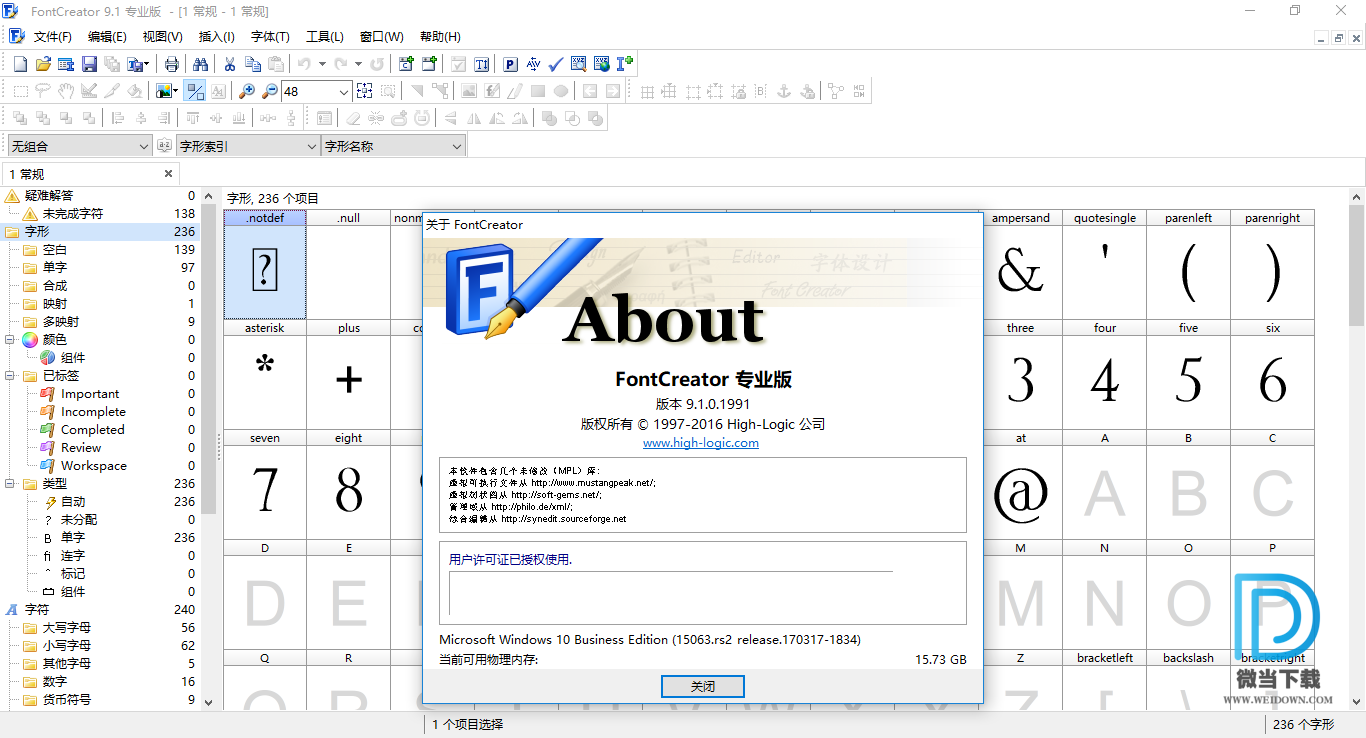
Task: Open the glyph size 48 combo box
Action: (316, 91)
